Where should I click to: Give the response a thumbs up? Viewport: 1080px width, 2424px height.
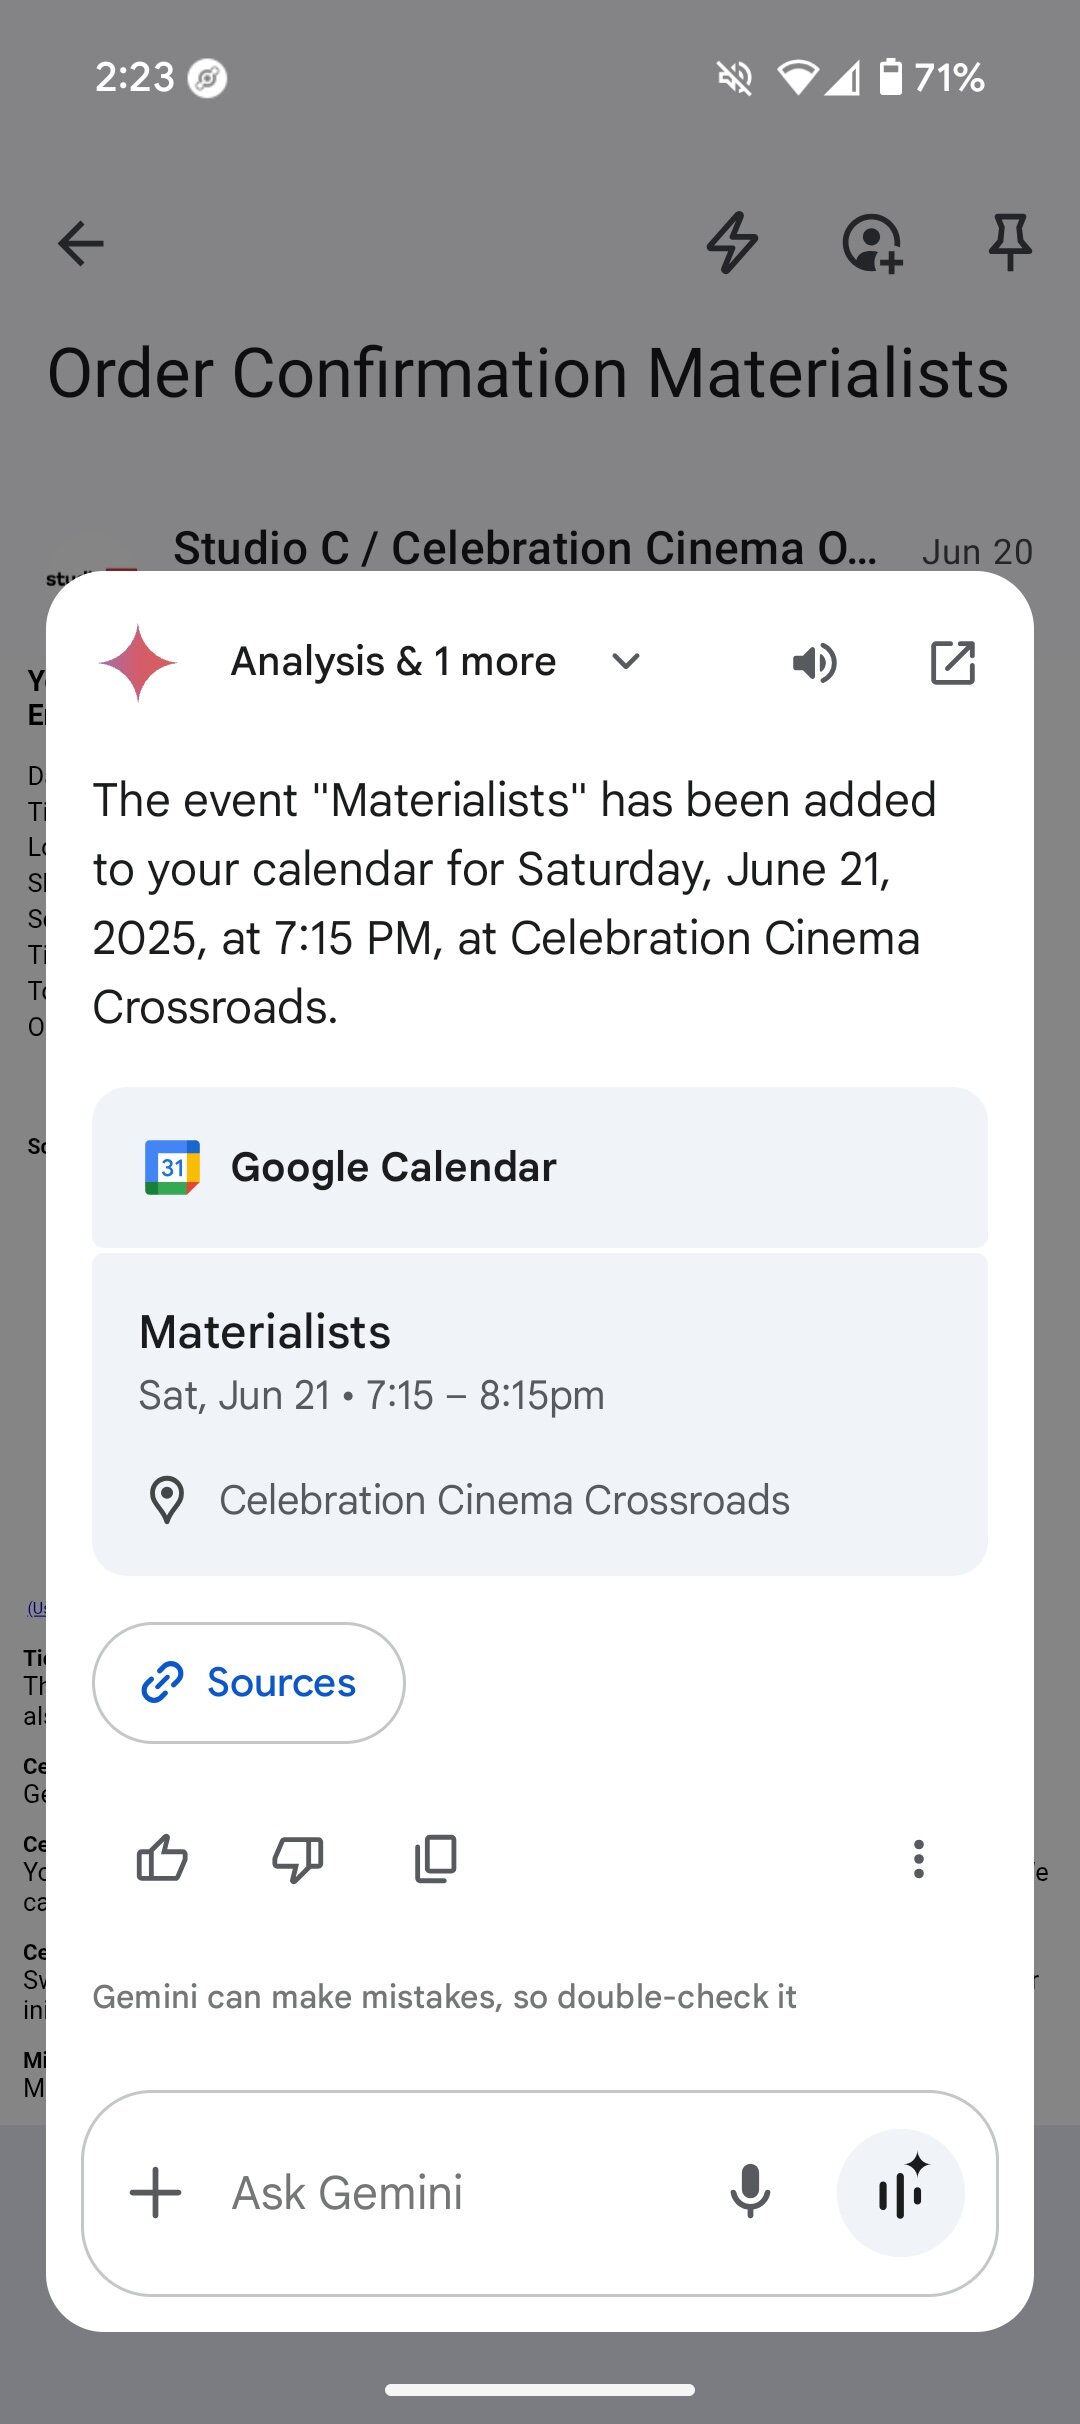tap(162, 1859)
